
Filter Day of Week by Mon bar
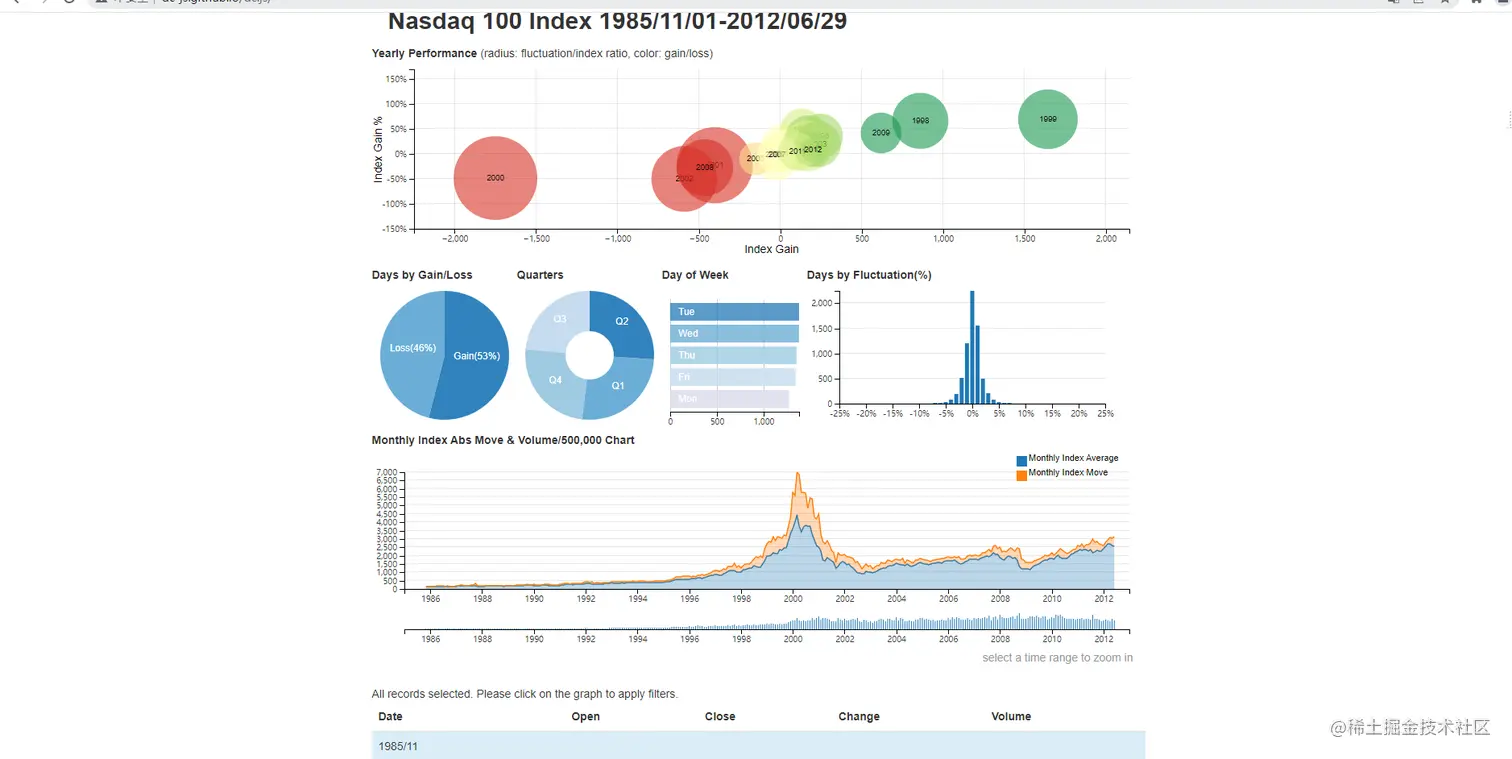(729, 399)
